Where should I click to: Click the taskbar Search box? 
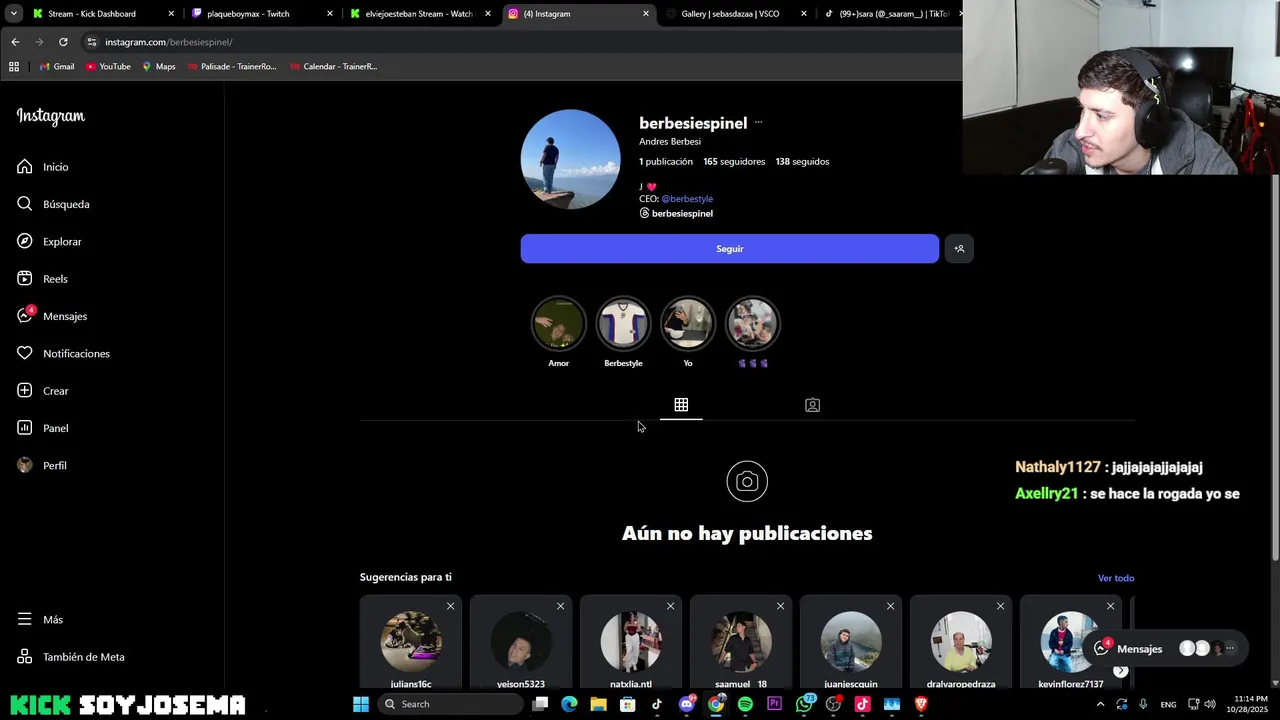451,704
